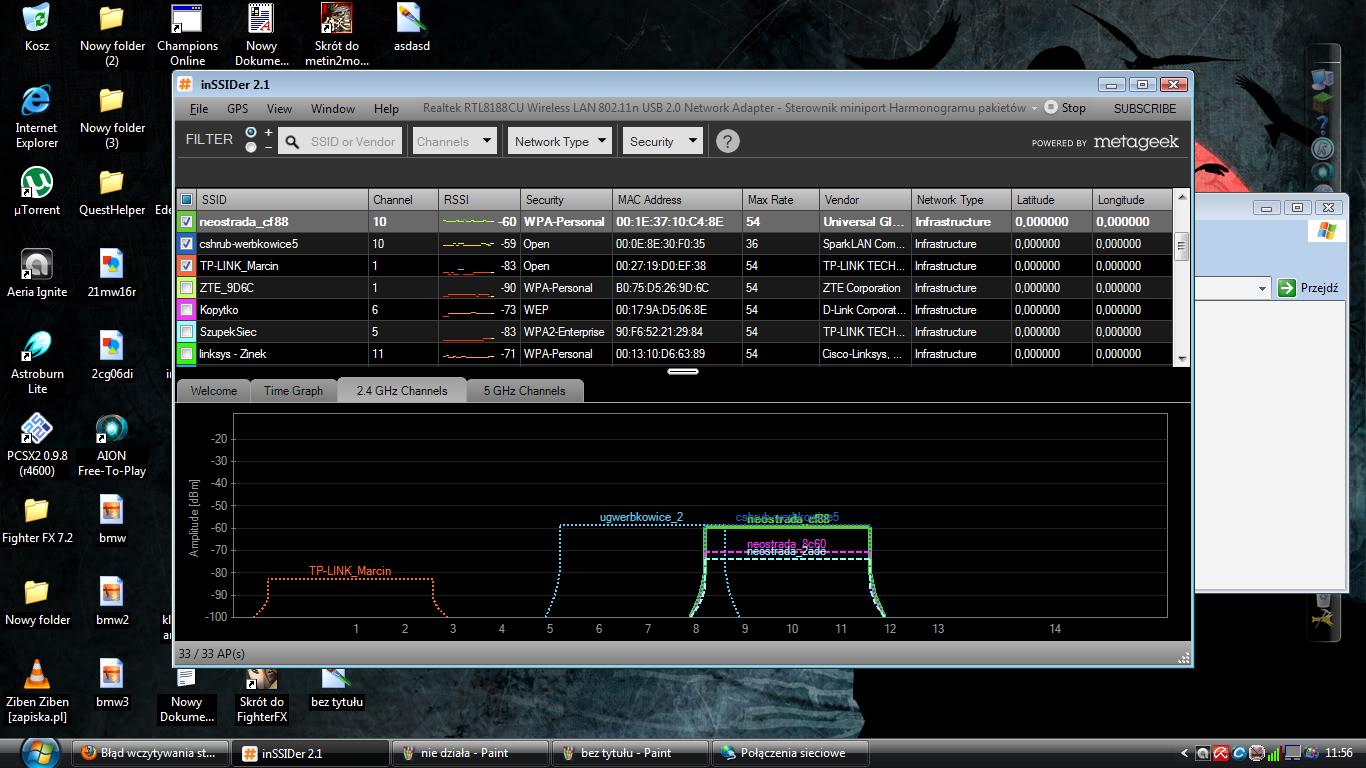Open the View menu
The image size is (1366, 768).
point(279,108)
